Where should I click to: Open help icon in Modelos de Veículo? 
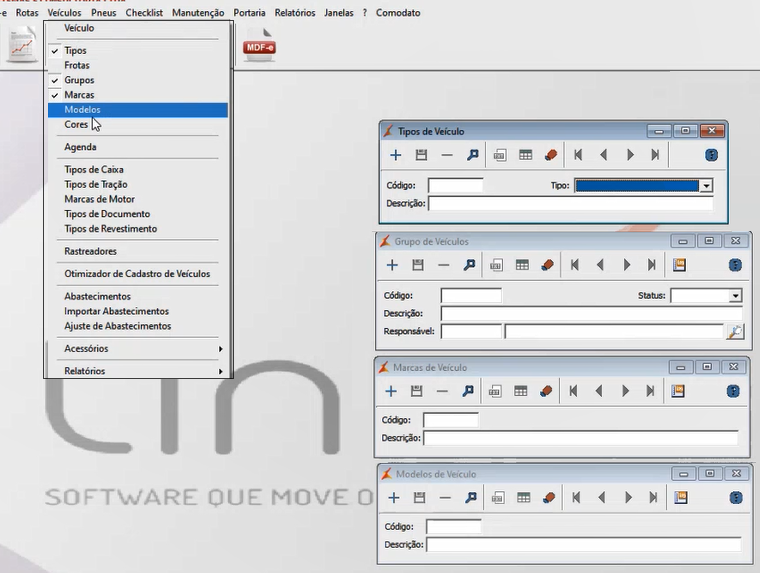pyautogui.click(x=736, y=498)
